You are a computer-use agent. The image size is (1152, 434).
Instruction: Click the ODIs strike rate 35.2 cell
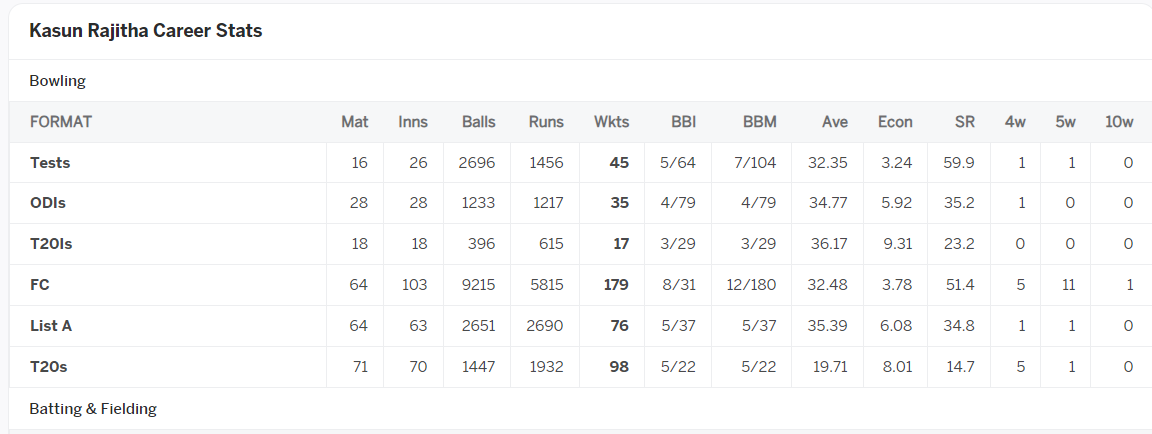[960, 203]
